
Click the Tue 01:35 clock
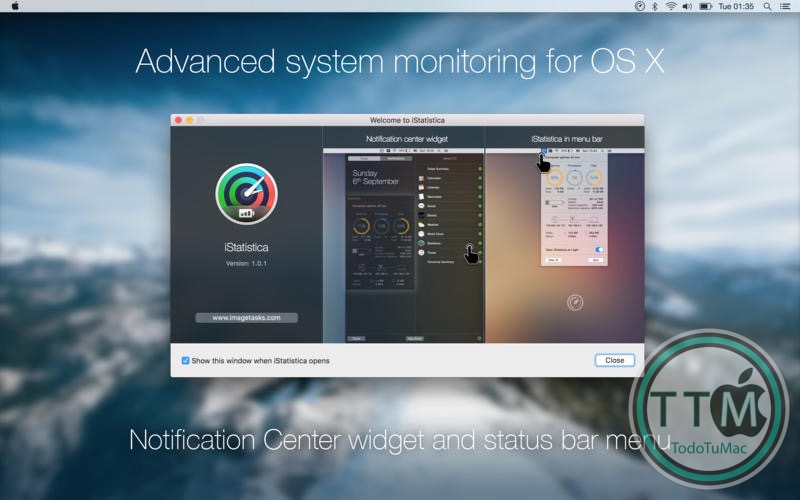click(x=736, y=6)
